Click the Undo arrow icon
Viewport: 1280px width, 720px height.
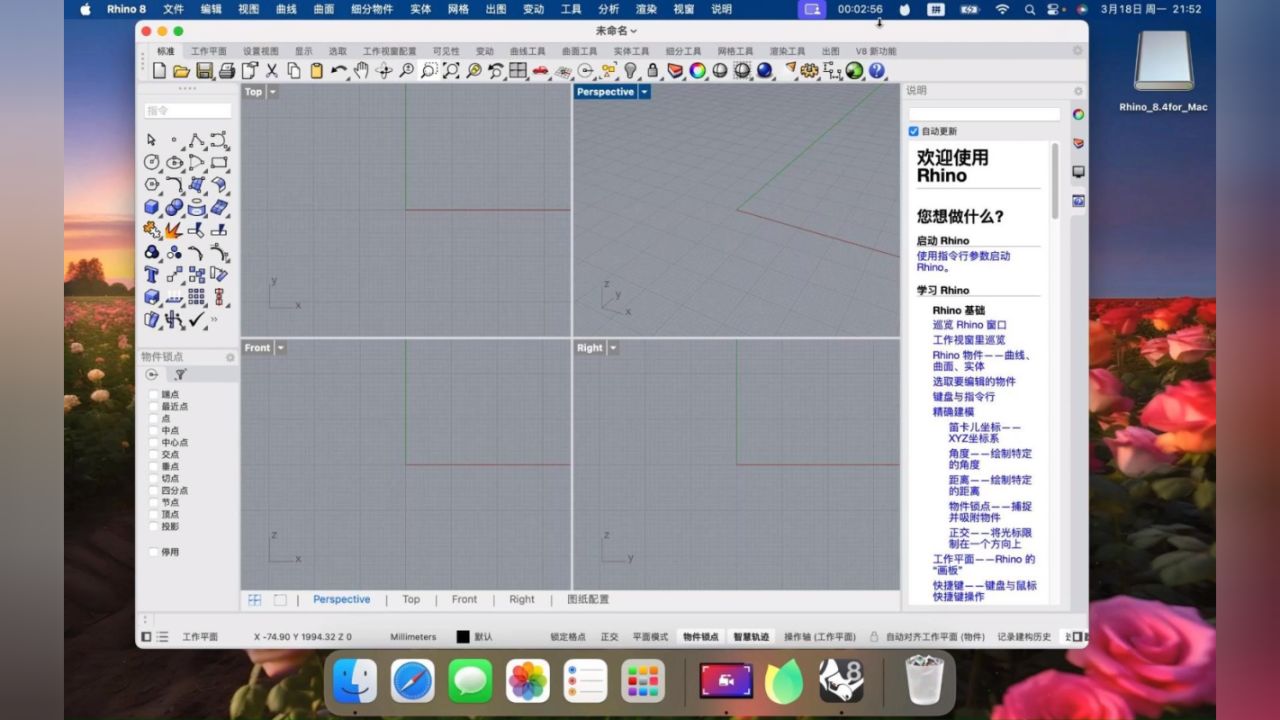point(339,70)
